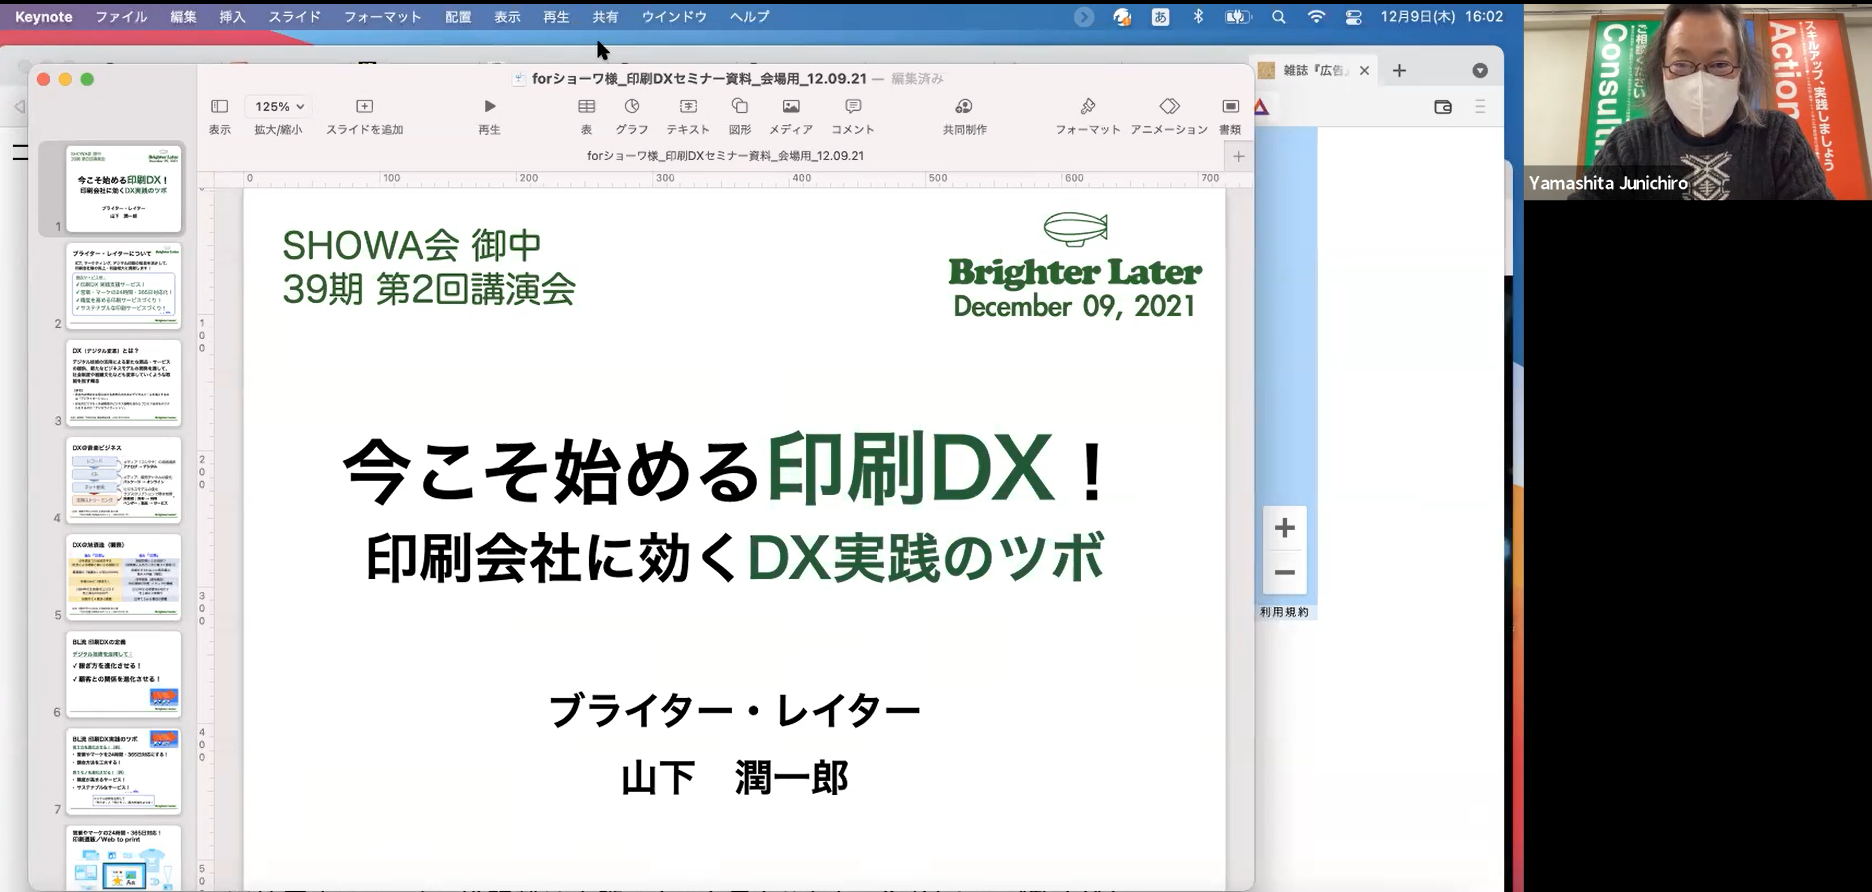The image size is (1872, 892).
Task: Click the SHOWA会 御中 text on slide
Action: click(412, 245)
